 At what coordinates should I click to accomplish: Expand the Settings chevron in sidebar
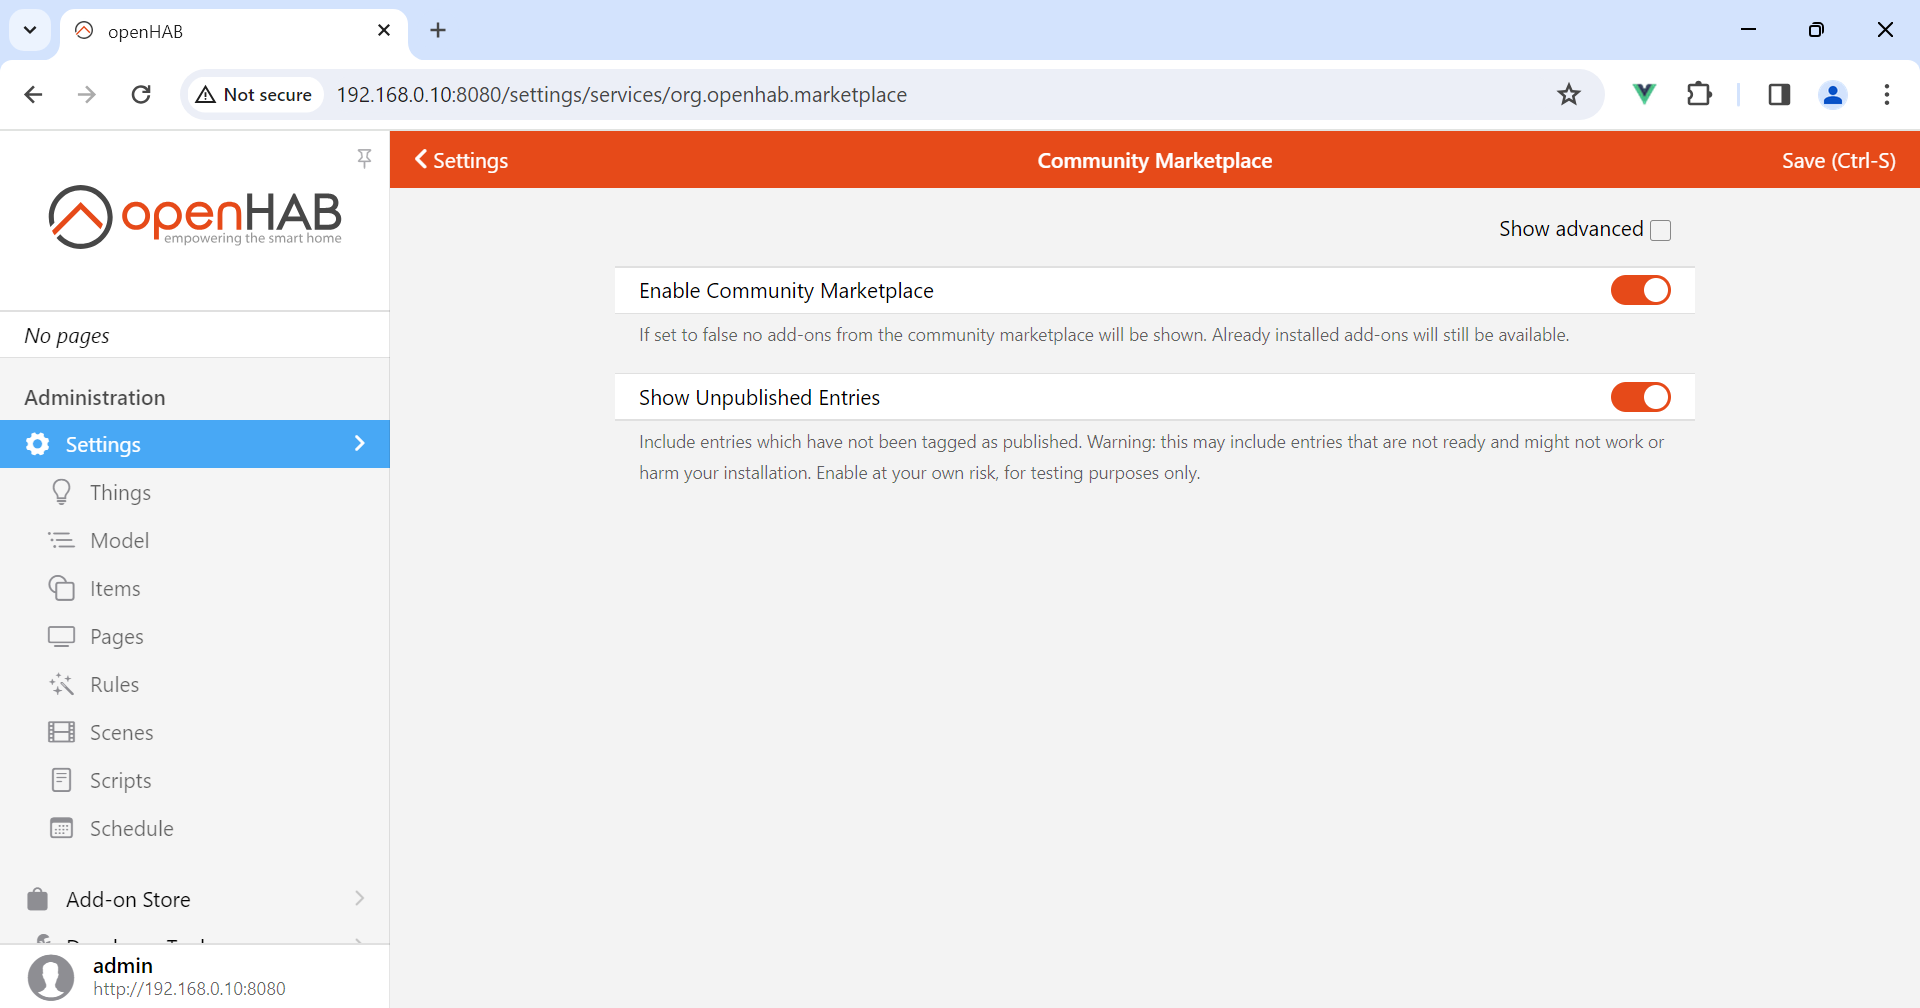coord(360,443)
